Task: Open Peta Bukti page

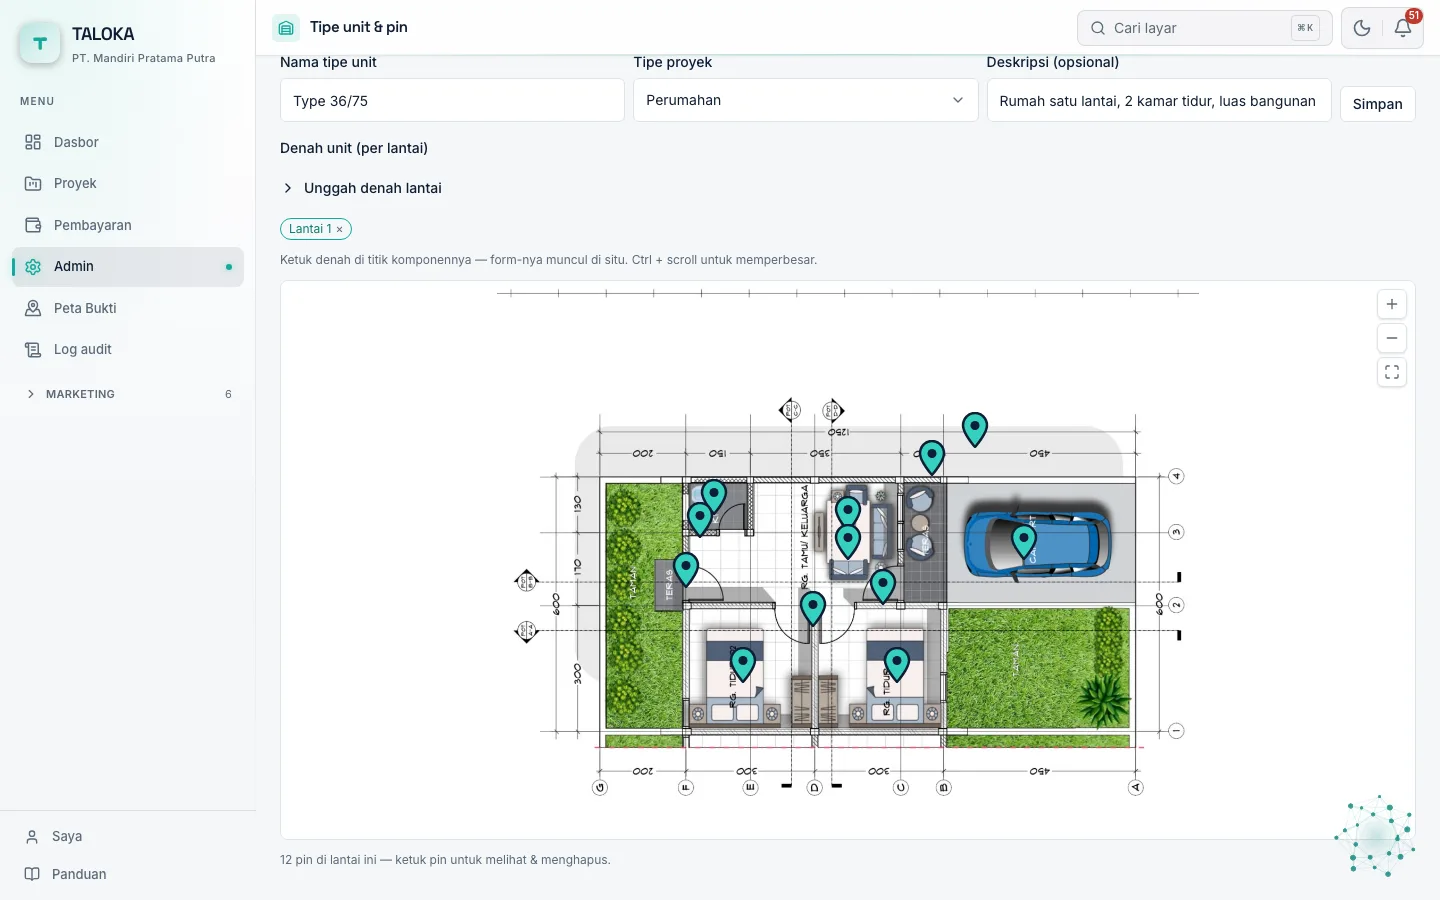Action: coord(128,308)
